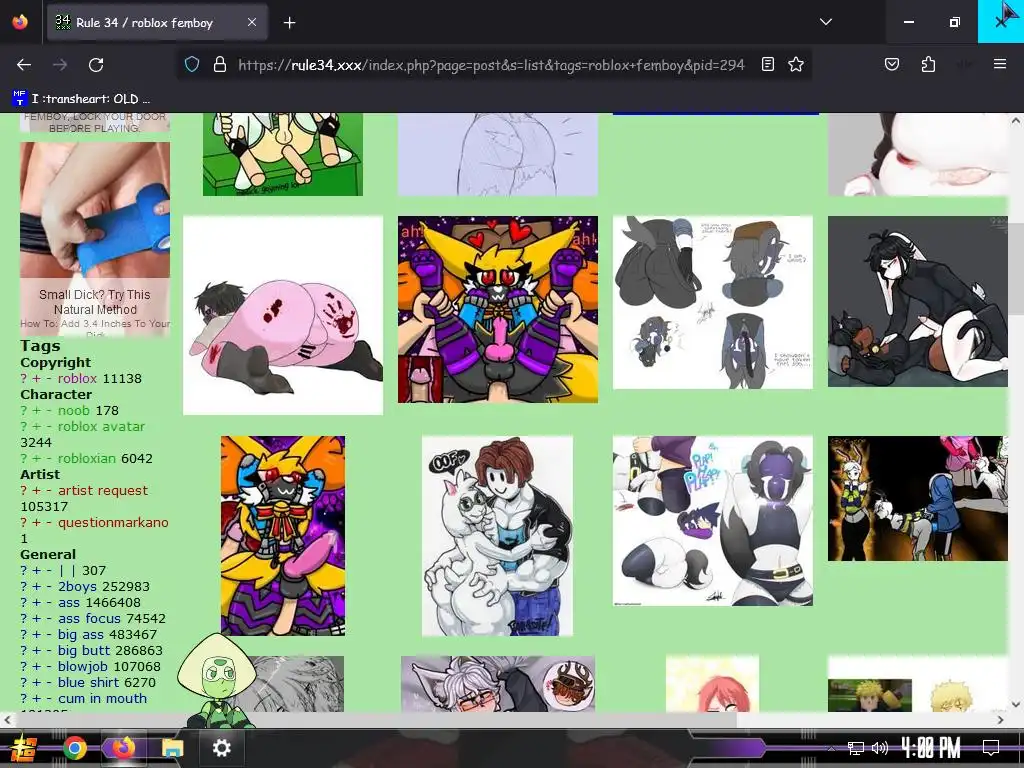This screenshot has width=1024, height=768.
Task: Open the network icon in system tray
Action: [x=856, y=748]
